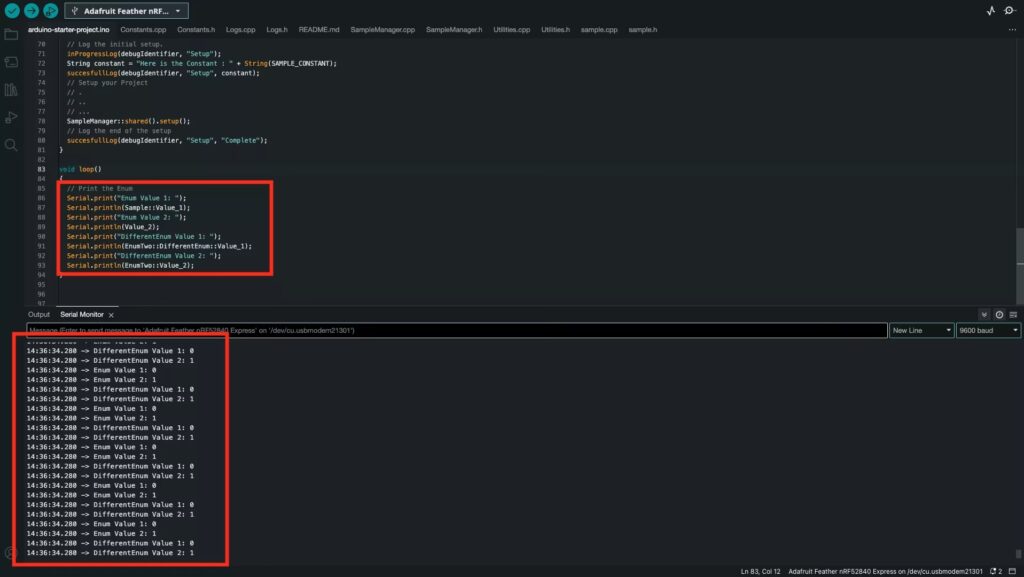Clear the Serial Monitor output
Viewport: 1024px width, 577px height.
tap(1013, 314)
